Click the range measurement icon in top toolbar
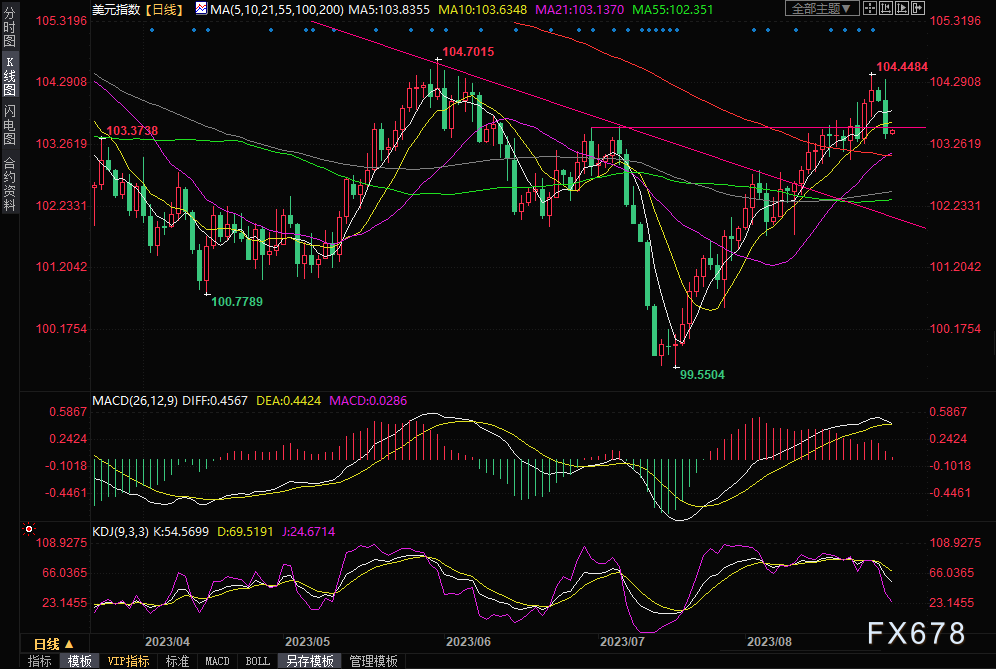This screenshot has height=669, width=996. click(x=887, y=8)
